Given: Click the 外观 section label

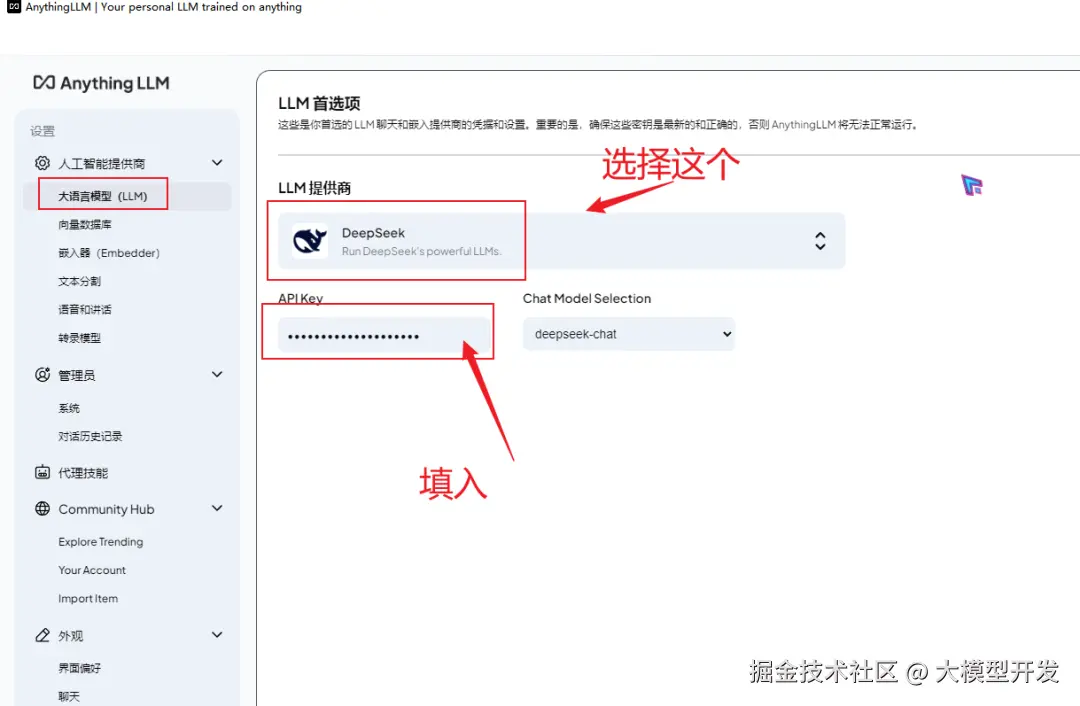Looking at the screenshot, I should (x=70, y=636).
